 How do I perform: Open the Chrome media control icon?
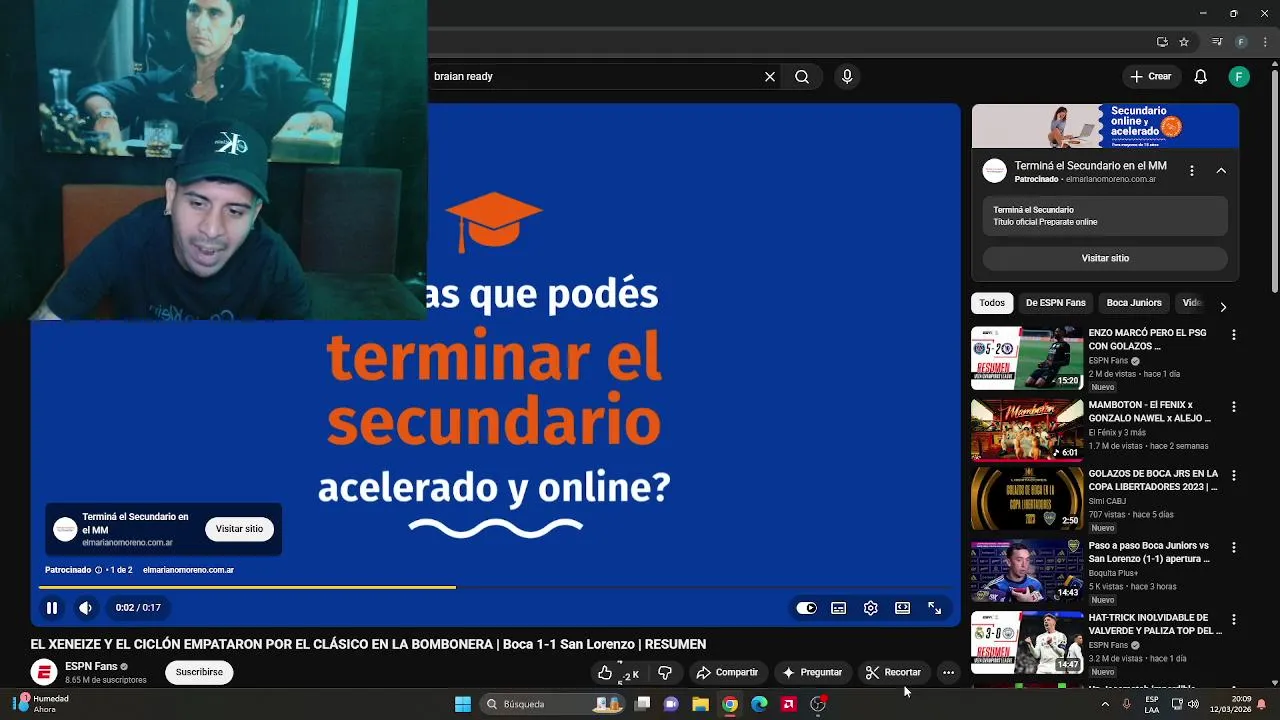click(x=1217, y=42)
